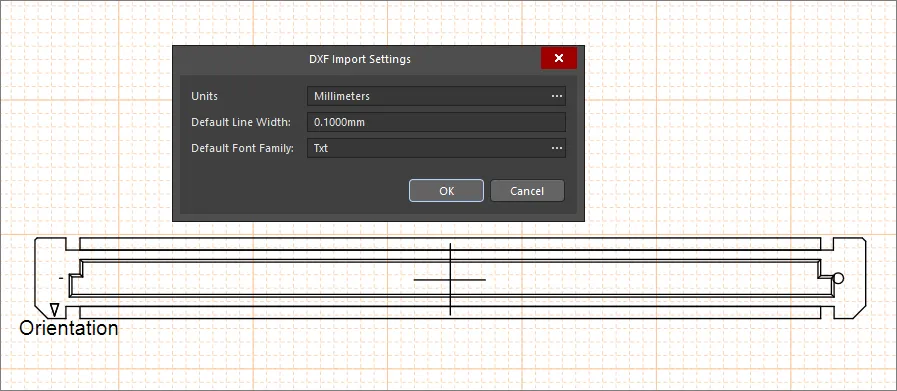Click the 0.1000mm line width field

pos(436,122)
